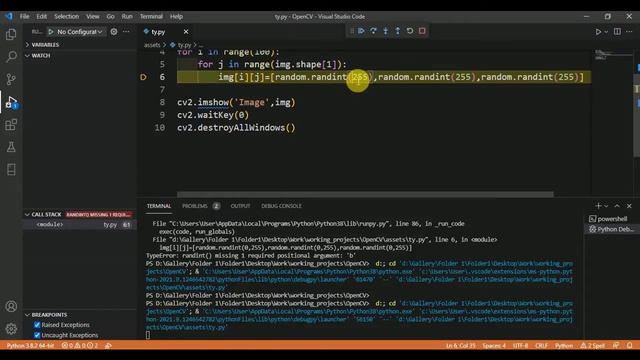The image size is (640, 360).
Task: Restart the debug session
Action: click(410, 31)
